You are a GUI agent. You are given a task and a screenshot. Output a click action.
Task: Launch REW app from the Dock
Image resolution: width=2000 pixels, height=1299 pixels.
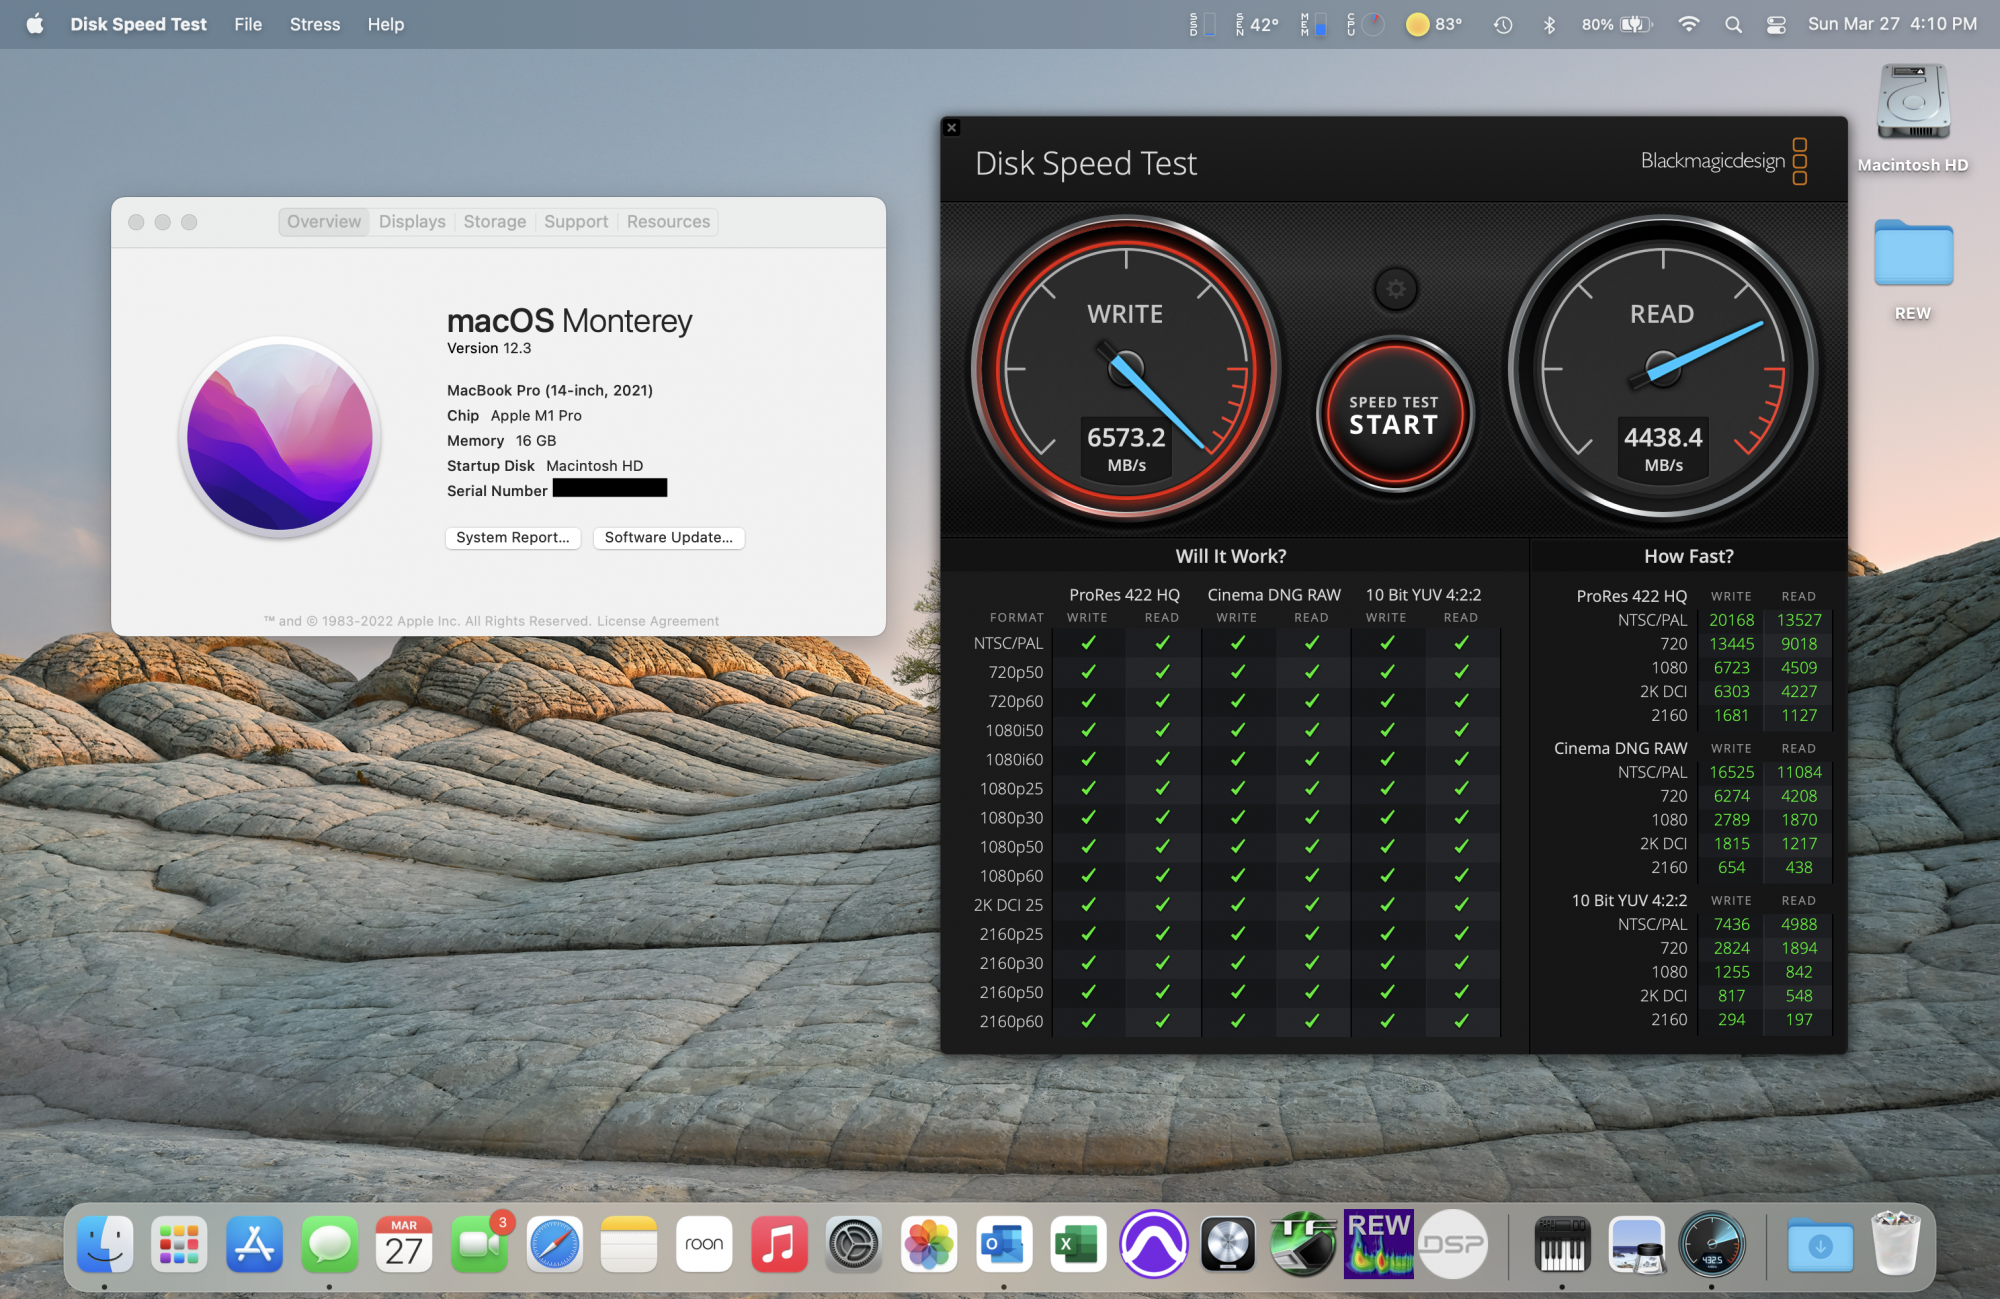click(x=1378, y=1244)
